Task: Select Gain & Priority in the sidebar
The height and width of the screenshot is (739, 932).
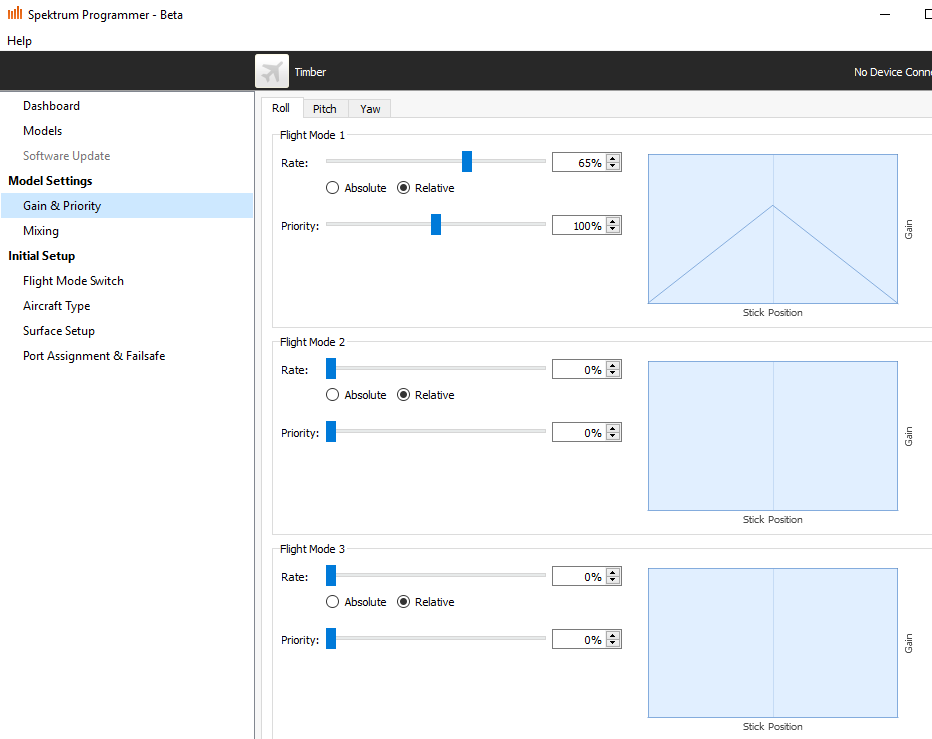Action: [x=127, y=206]
